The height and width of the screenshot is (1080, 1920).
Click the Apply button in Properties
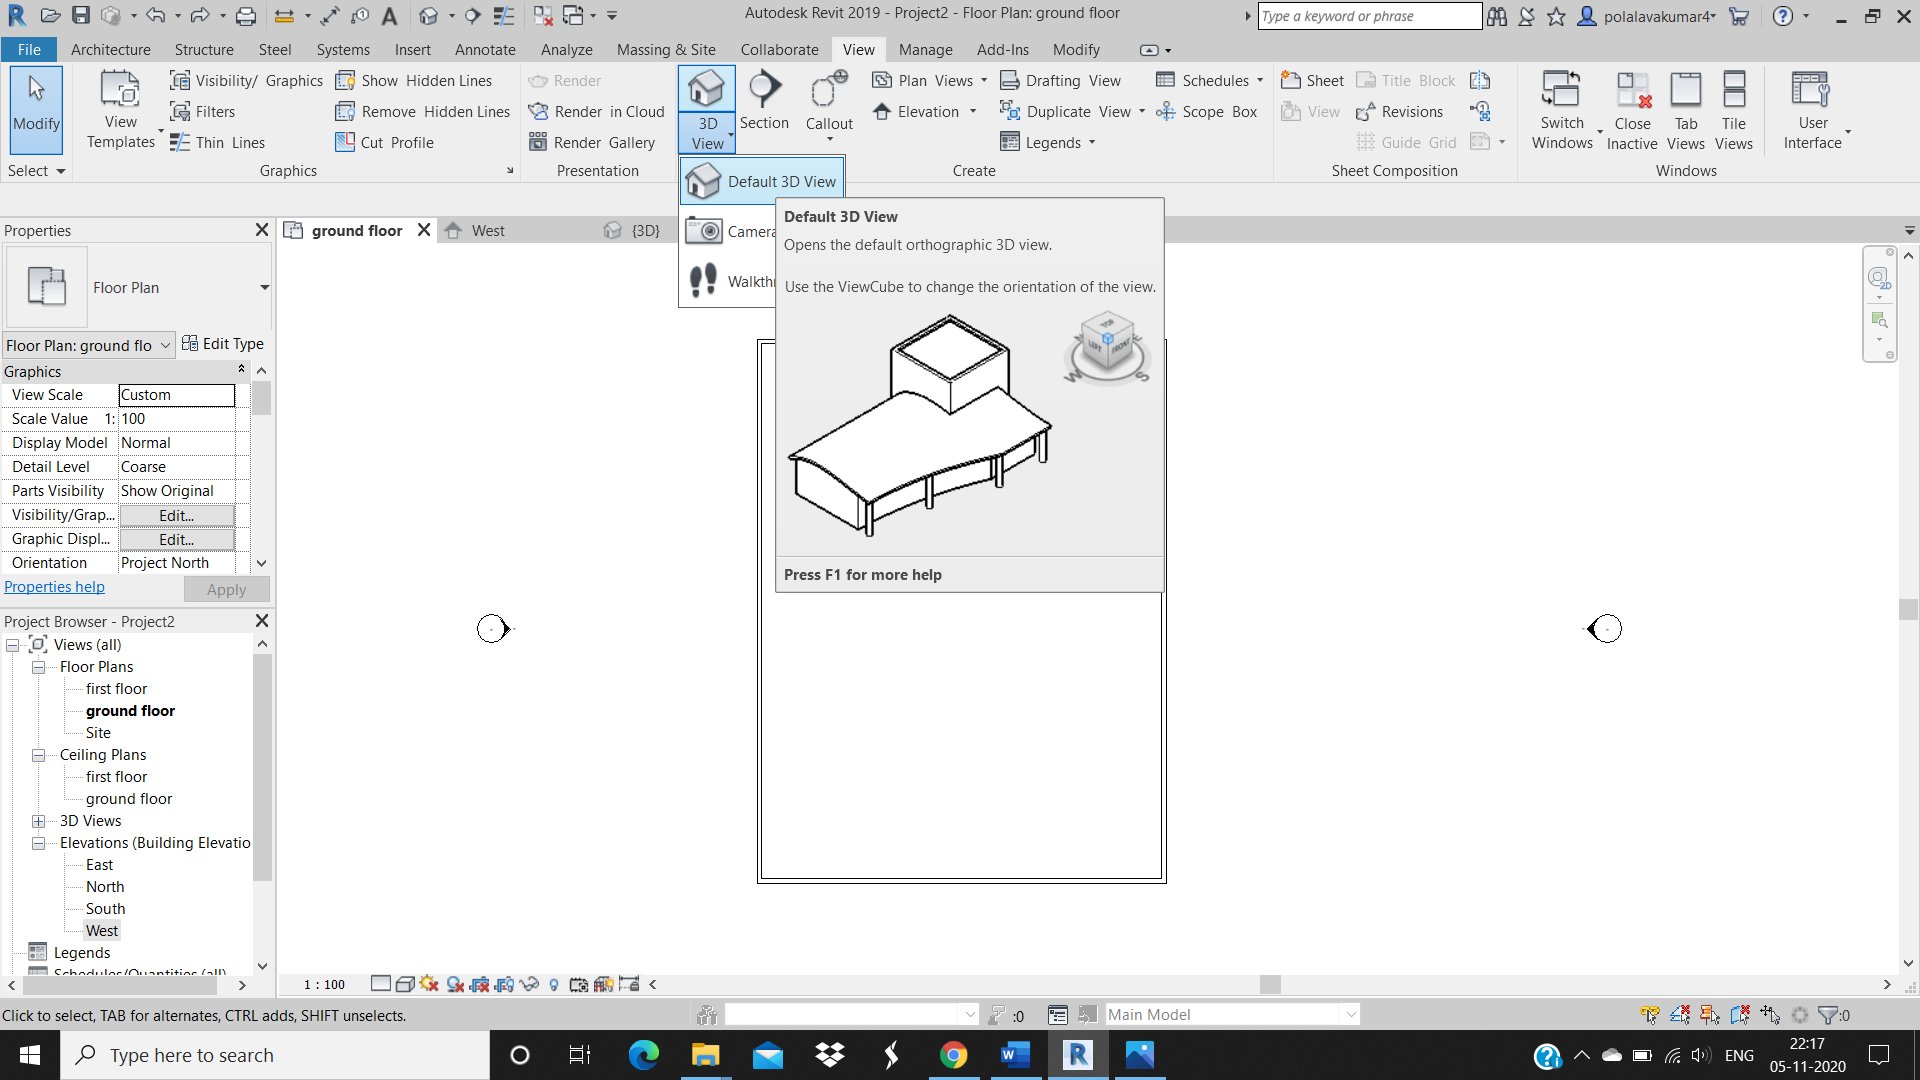[x=225, y=589]
